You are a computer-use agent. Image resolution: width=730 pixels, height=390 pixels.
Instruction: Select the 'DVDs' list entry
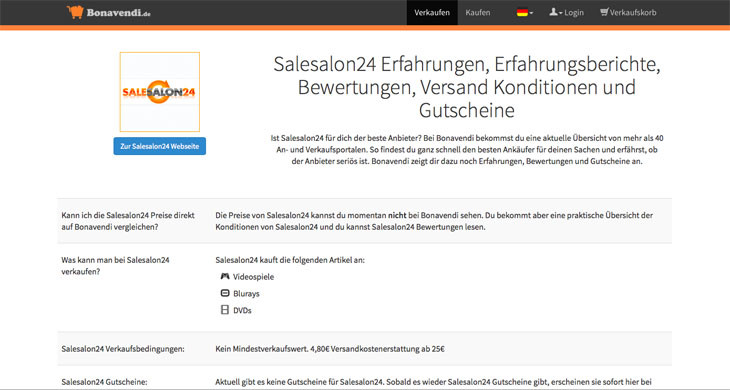(236, 310)
